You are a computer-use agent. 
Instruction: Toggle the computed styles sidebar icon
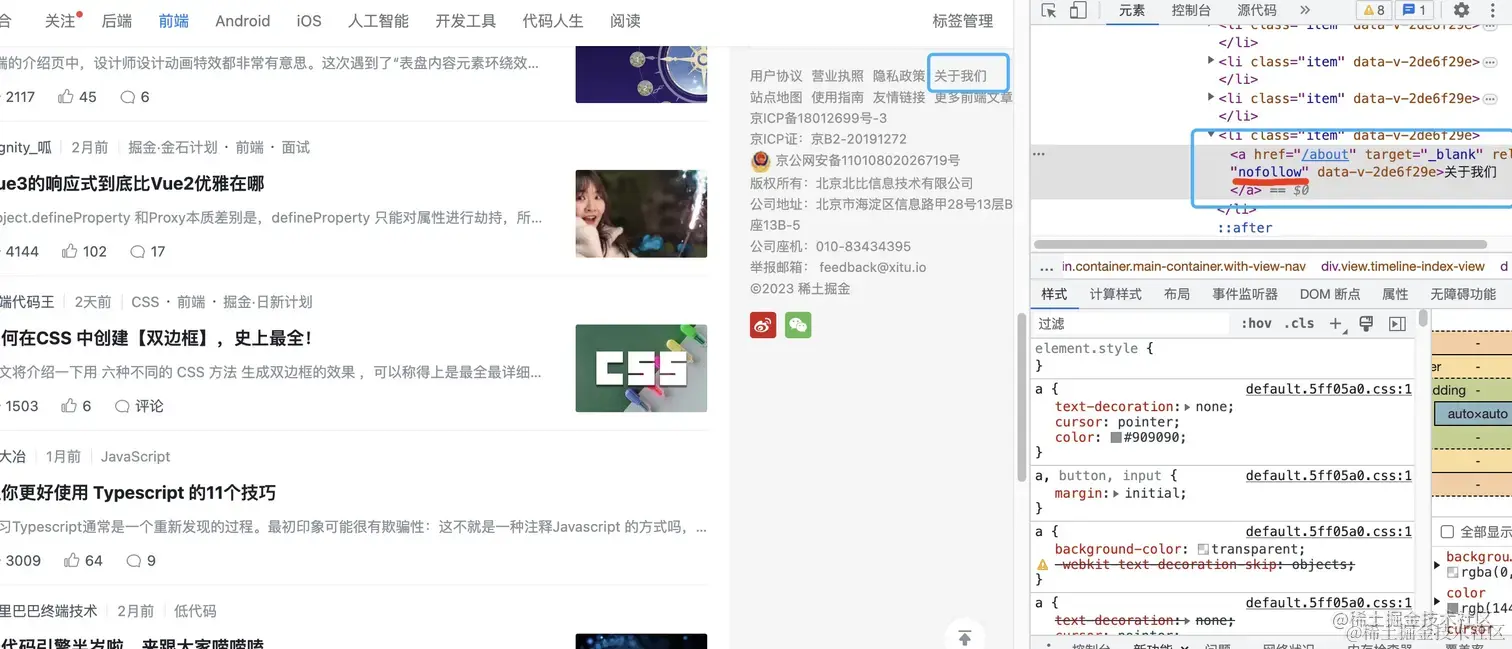tap(1397, 323)
